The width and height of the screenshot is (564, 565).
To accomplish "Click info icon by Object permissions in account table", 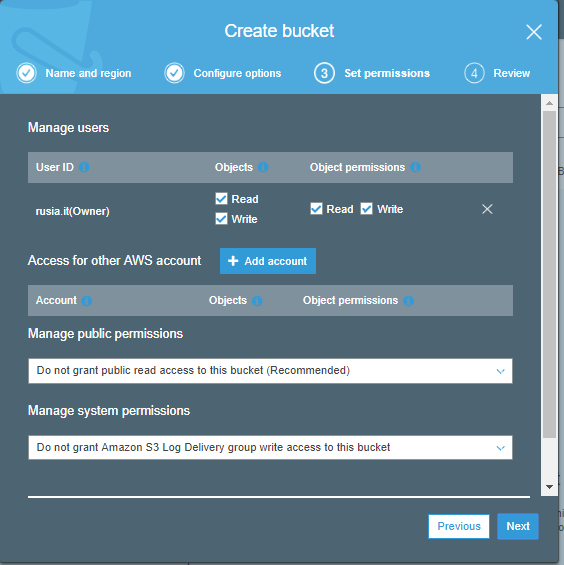I will click(408, 301).
